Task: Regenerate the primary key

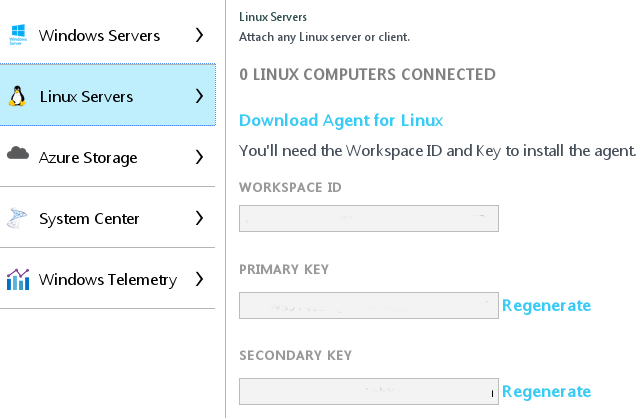Action: [547, 305]
